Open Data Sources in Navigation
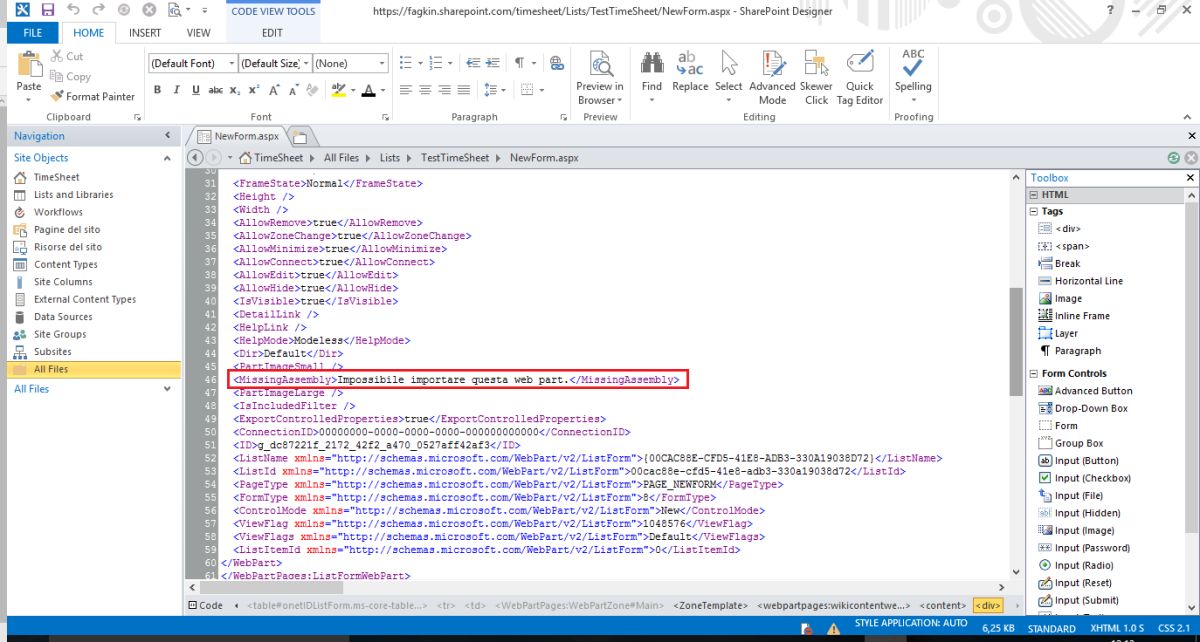This screenshot has width=1200, height=642. click(63, 317)
